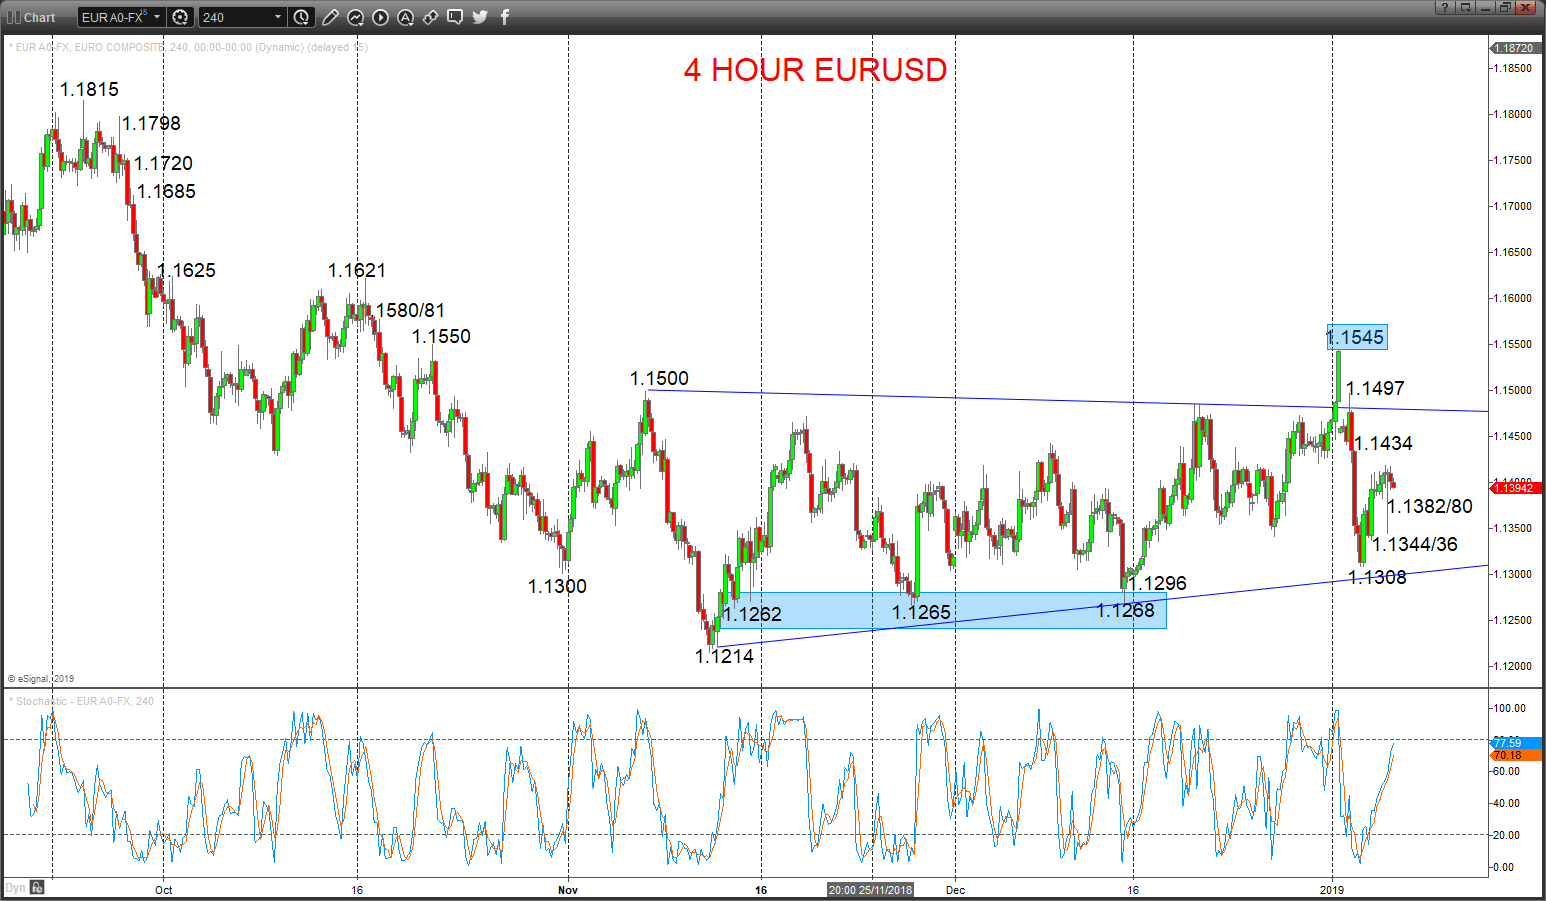The height and width of the screenshot is (901, 1546).
Task: Select the 1.1621 annotation label
Action: click(357, 270)
